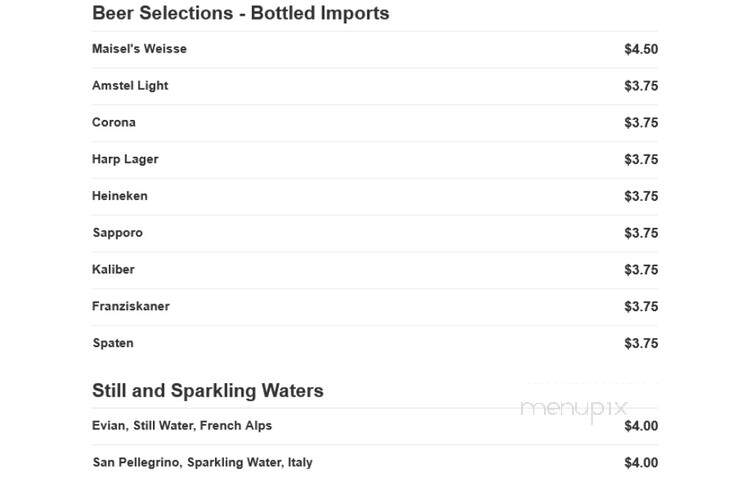This screenshot has height=491, width=753.
Task: Click the $3.75 price beside Heineken
Action: click(641, 196)
